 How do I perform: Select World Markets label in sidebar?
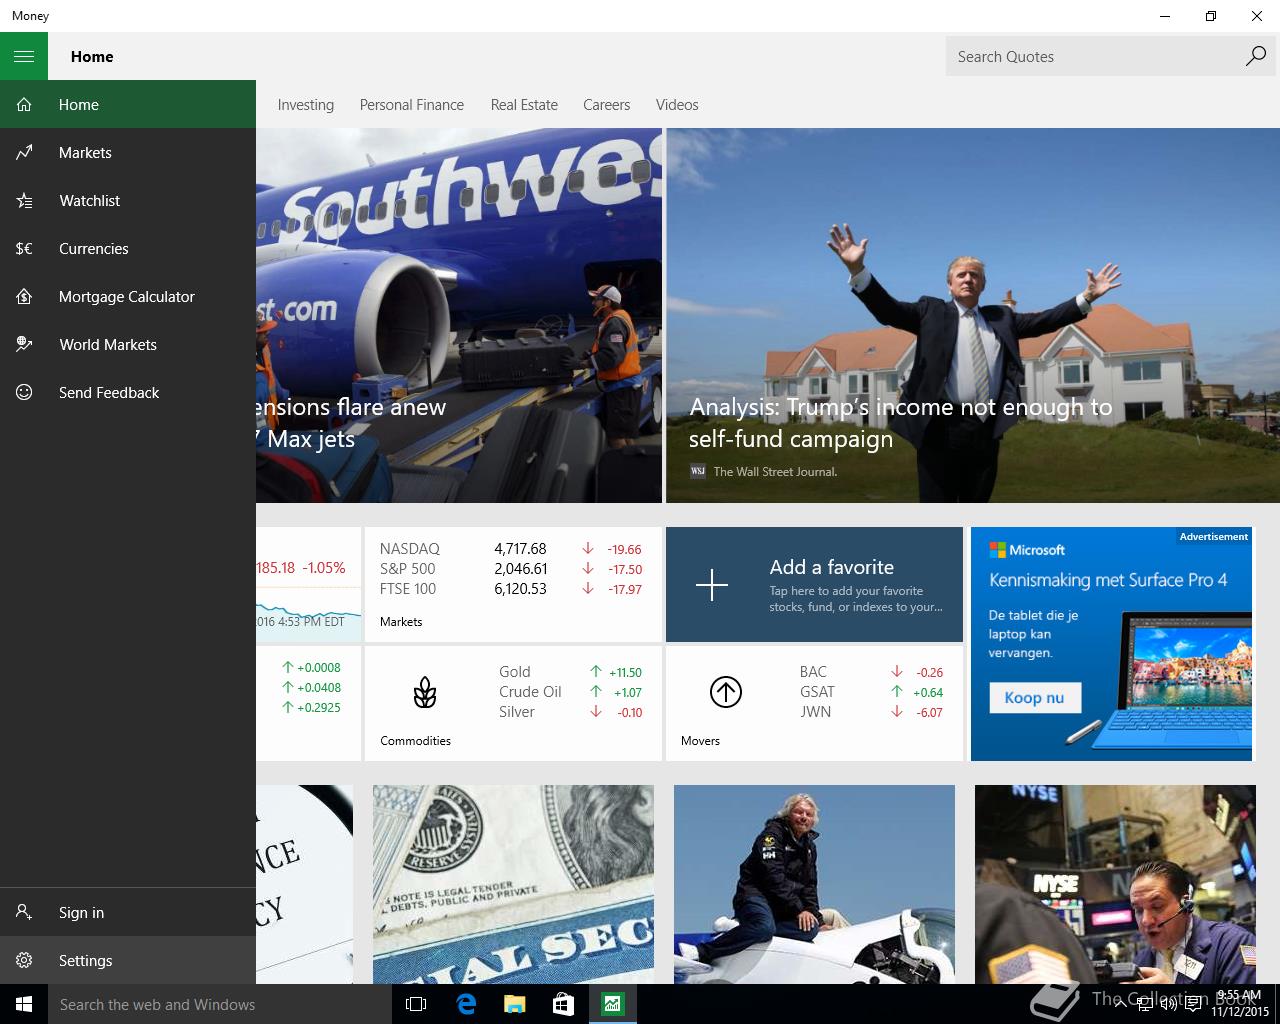click(x=108, y=344)
